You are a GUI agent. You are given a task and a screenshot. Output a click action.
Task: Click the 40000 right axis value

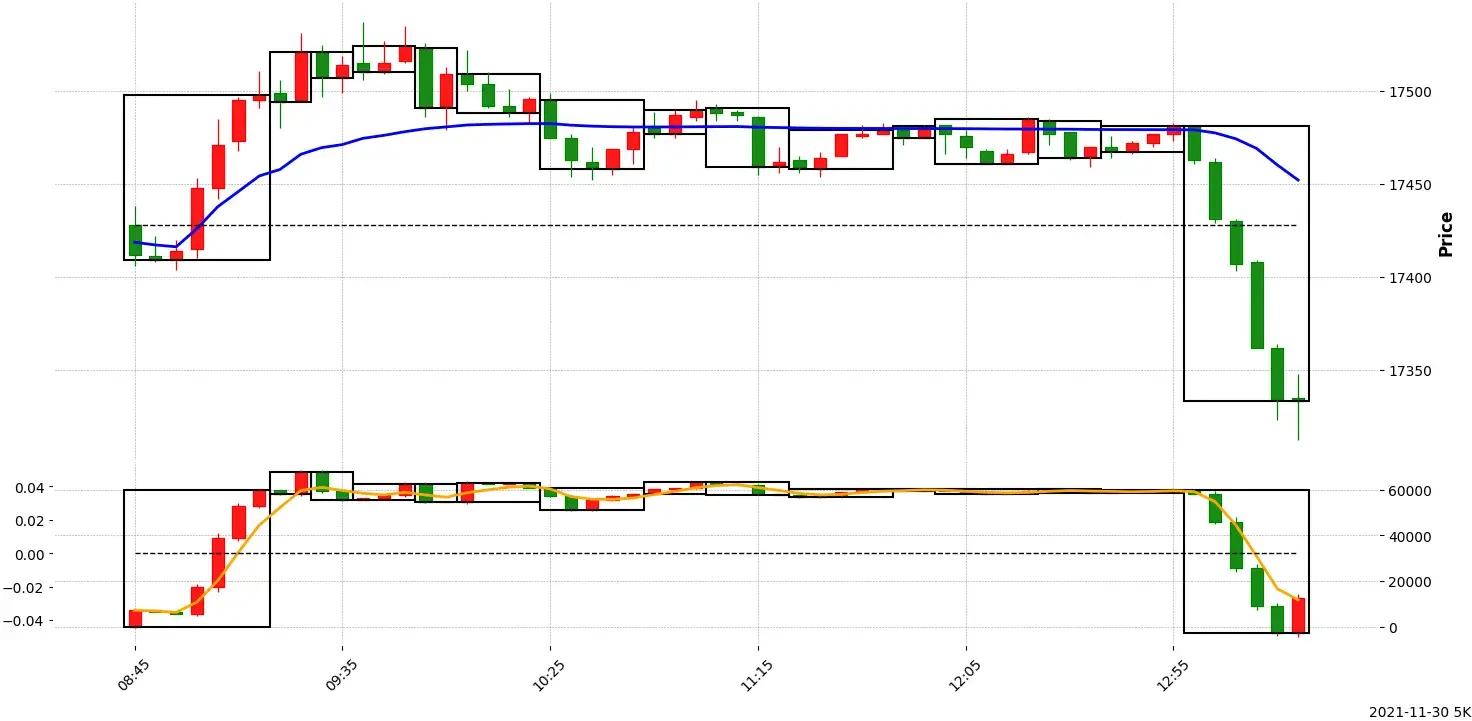(x=1410, y=537)
